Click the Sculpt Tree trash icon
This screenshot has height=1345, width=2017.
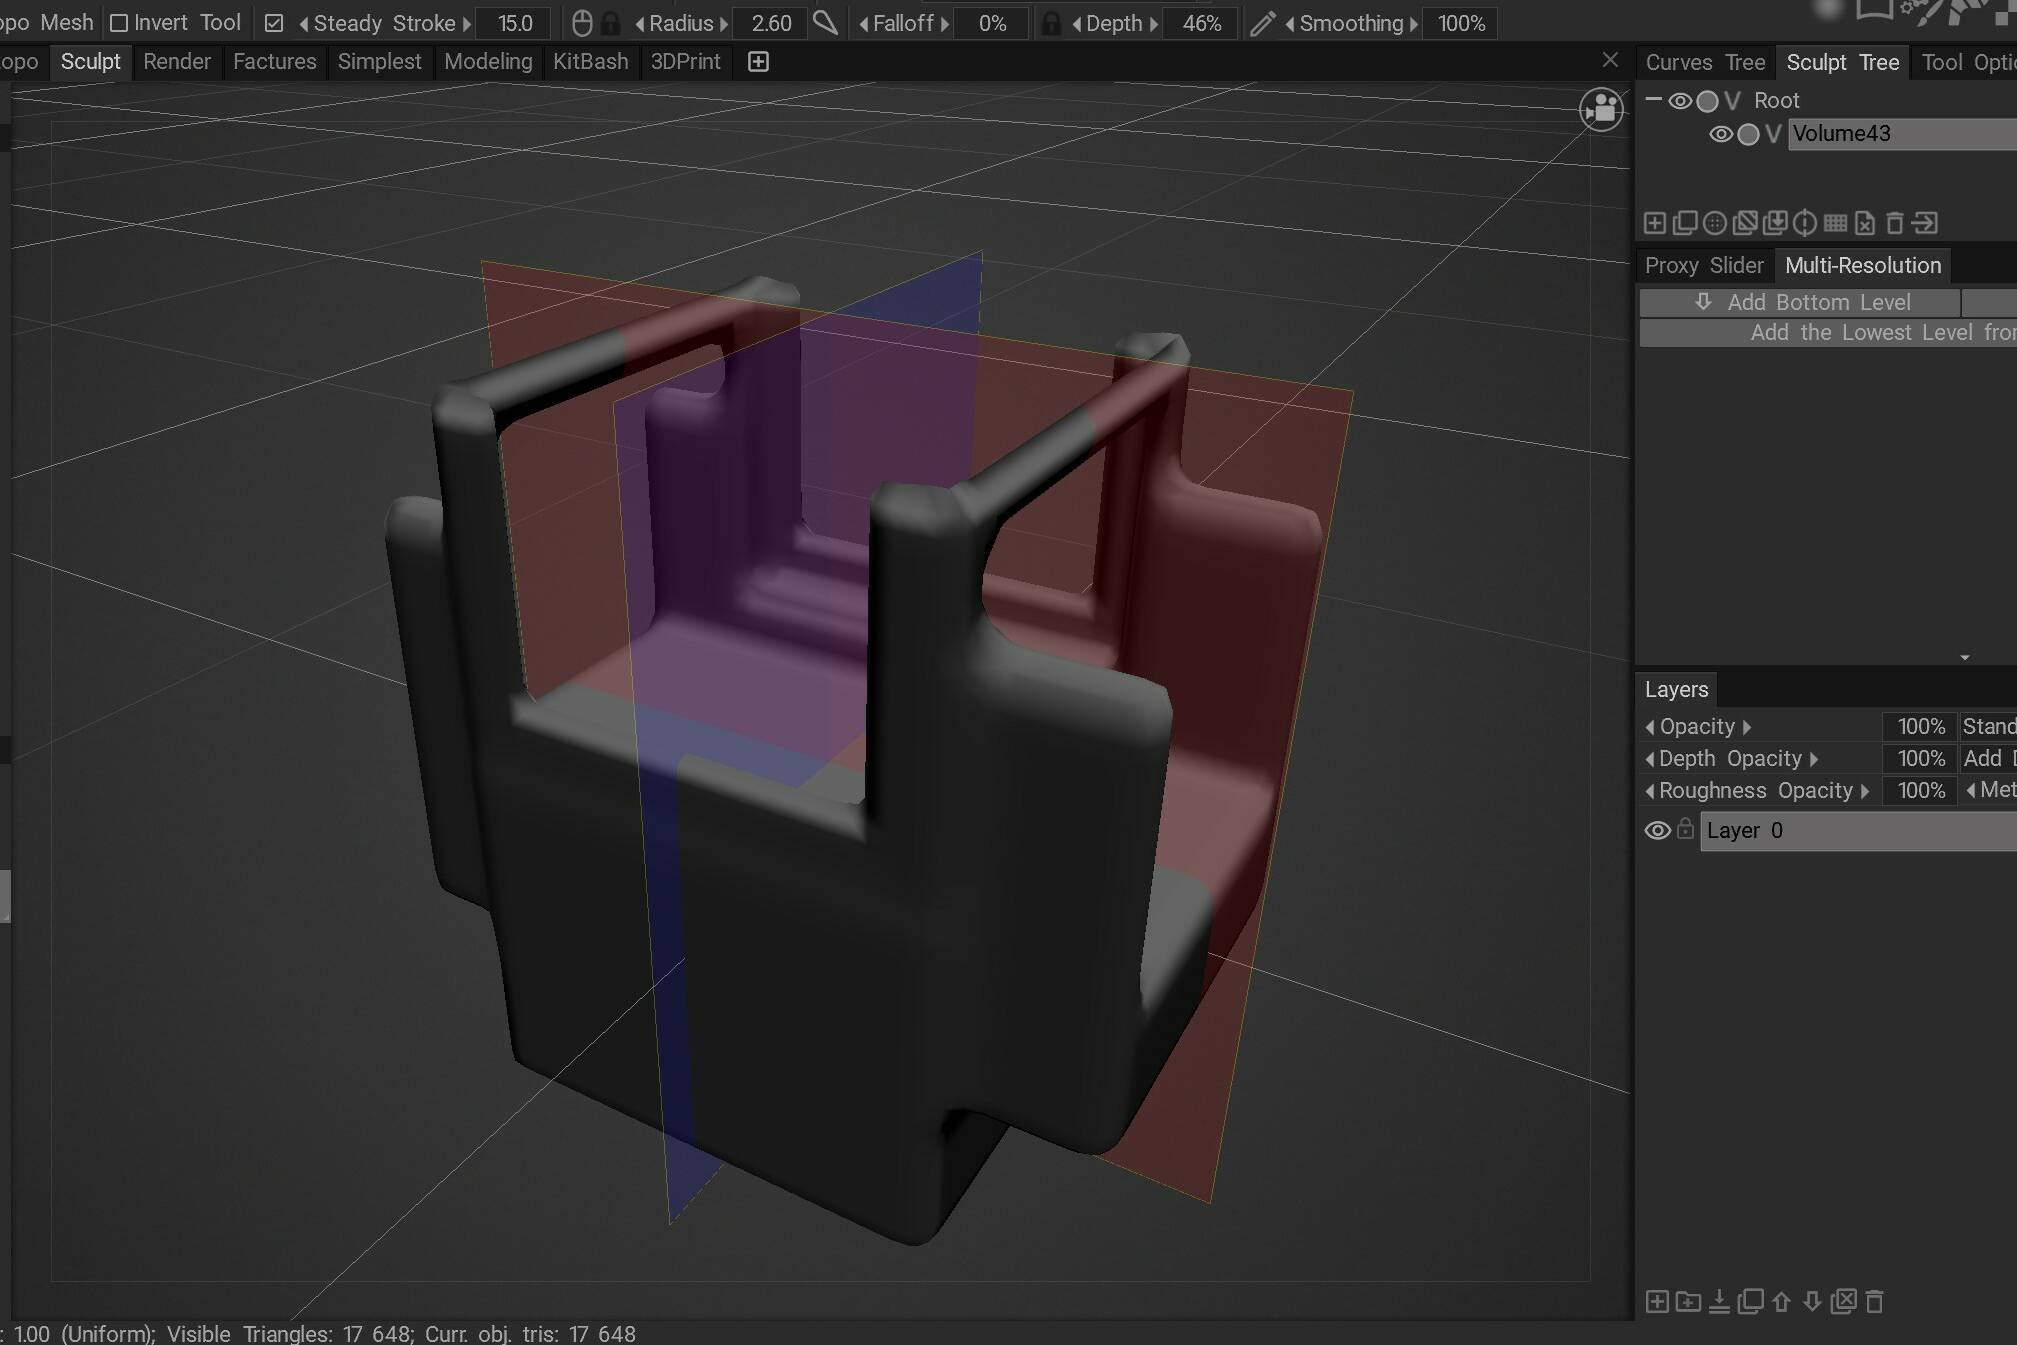[1894, 222]
